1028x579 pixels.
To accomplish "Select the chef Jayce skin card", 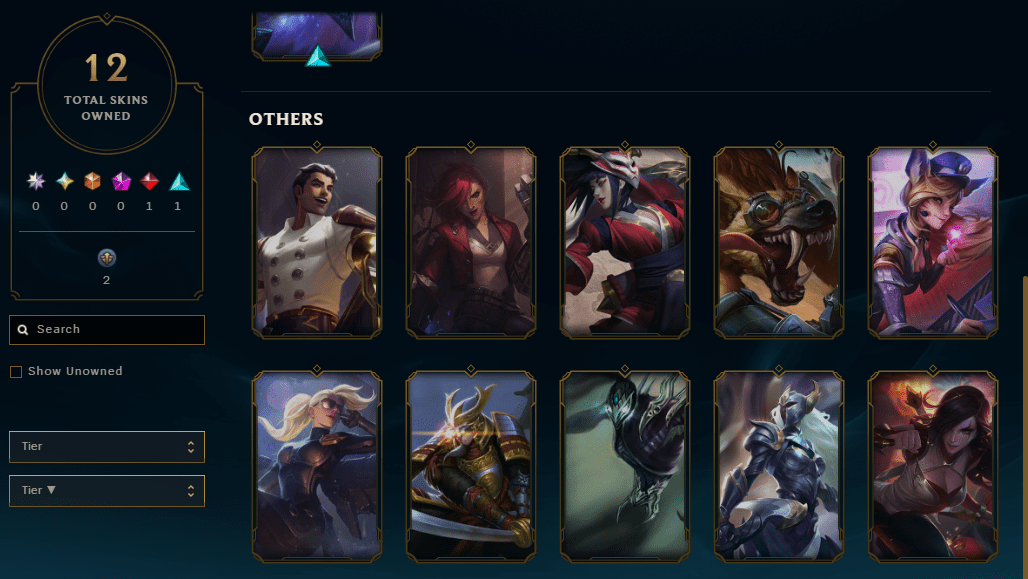I will (317, 242).
